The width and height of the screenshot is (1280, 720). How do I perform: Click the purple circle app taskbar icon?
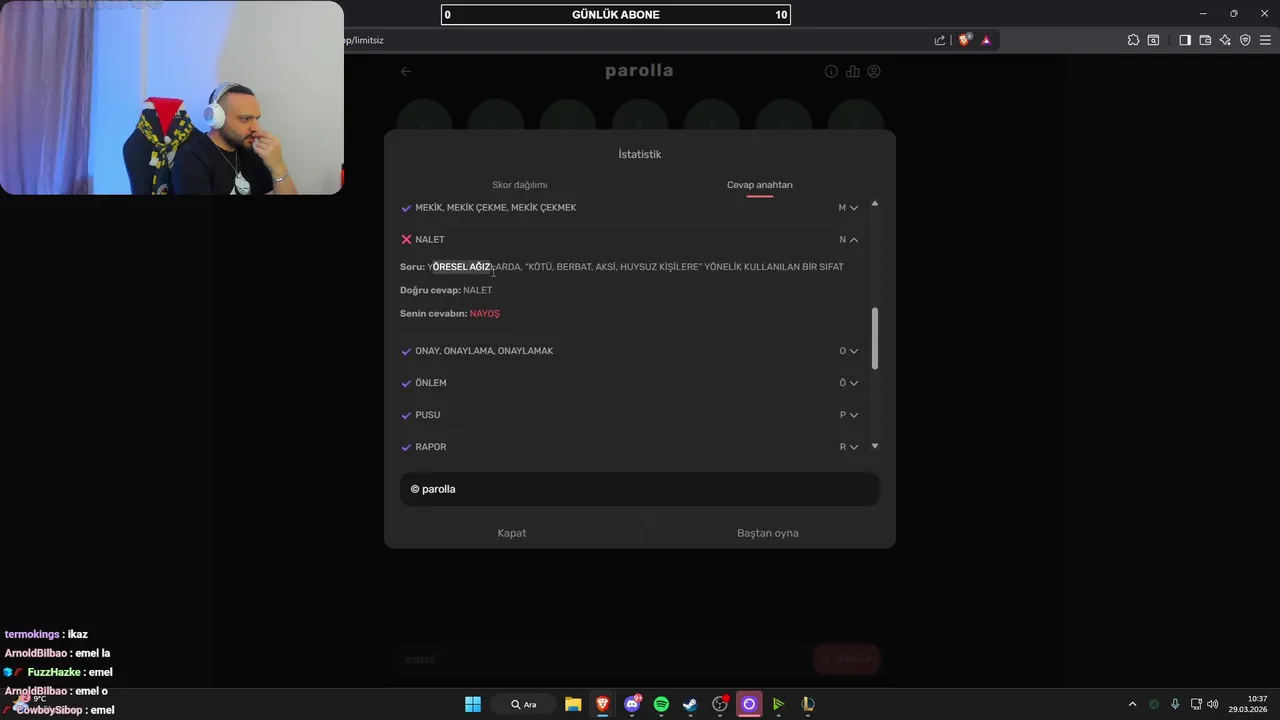pos(749,704)
